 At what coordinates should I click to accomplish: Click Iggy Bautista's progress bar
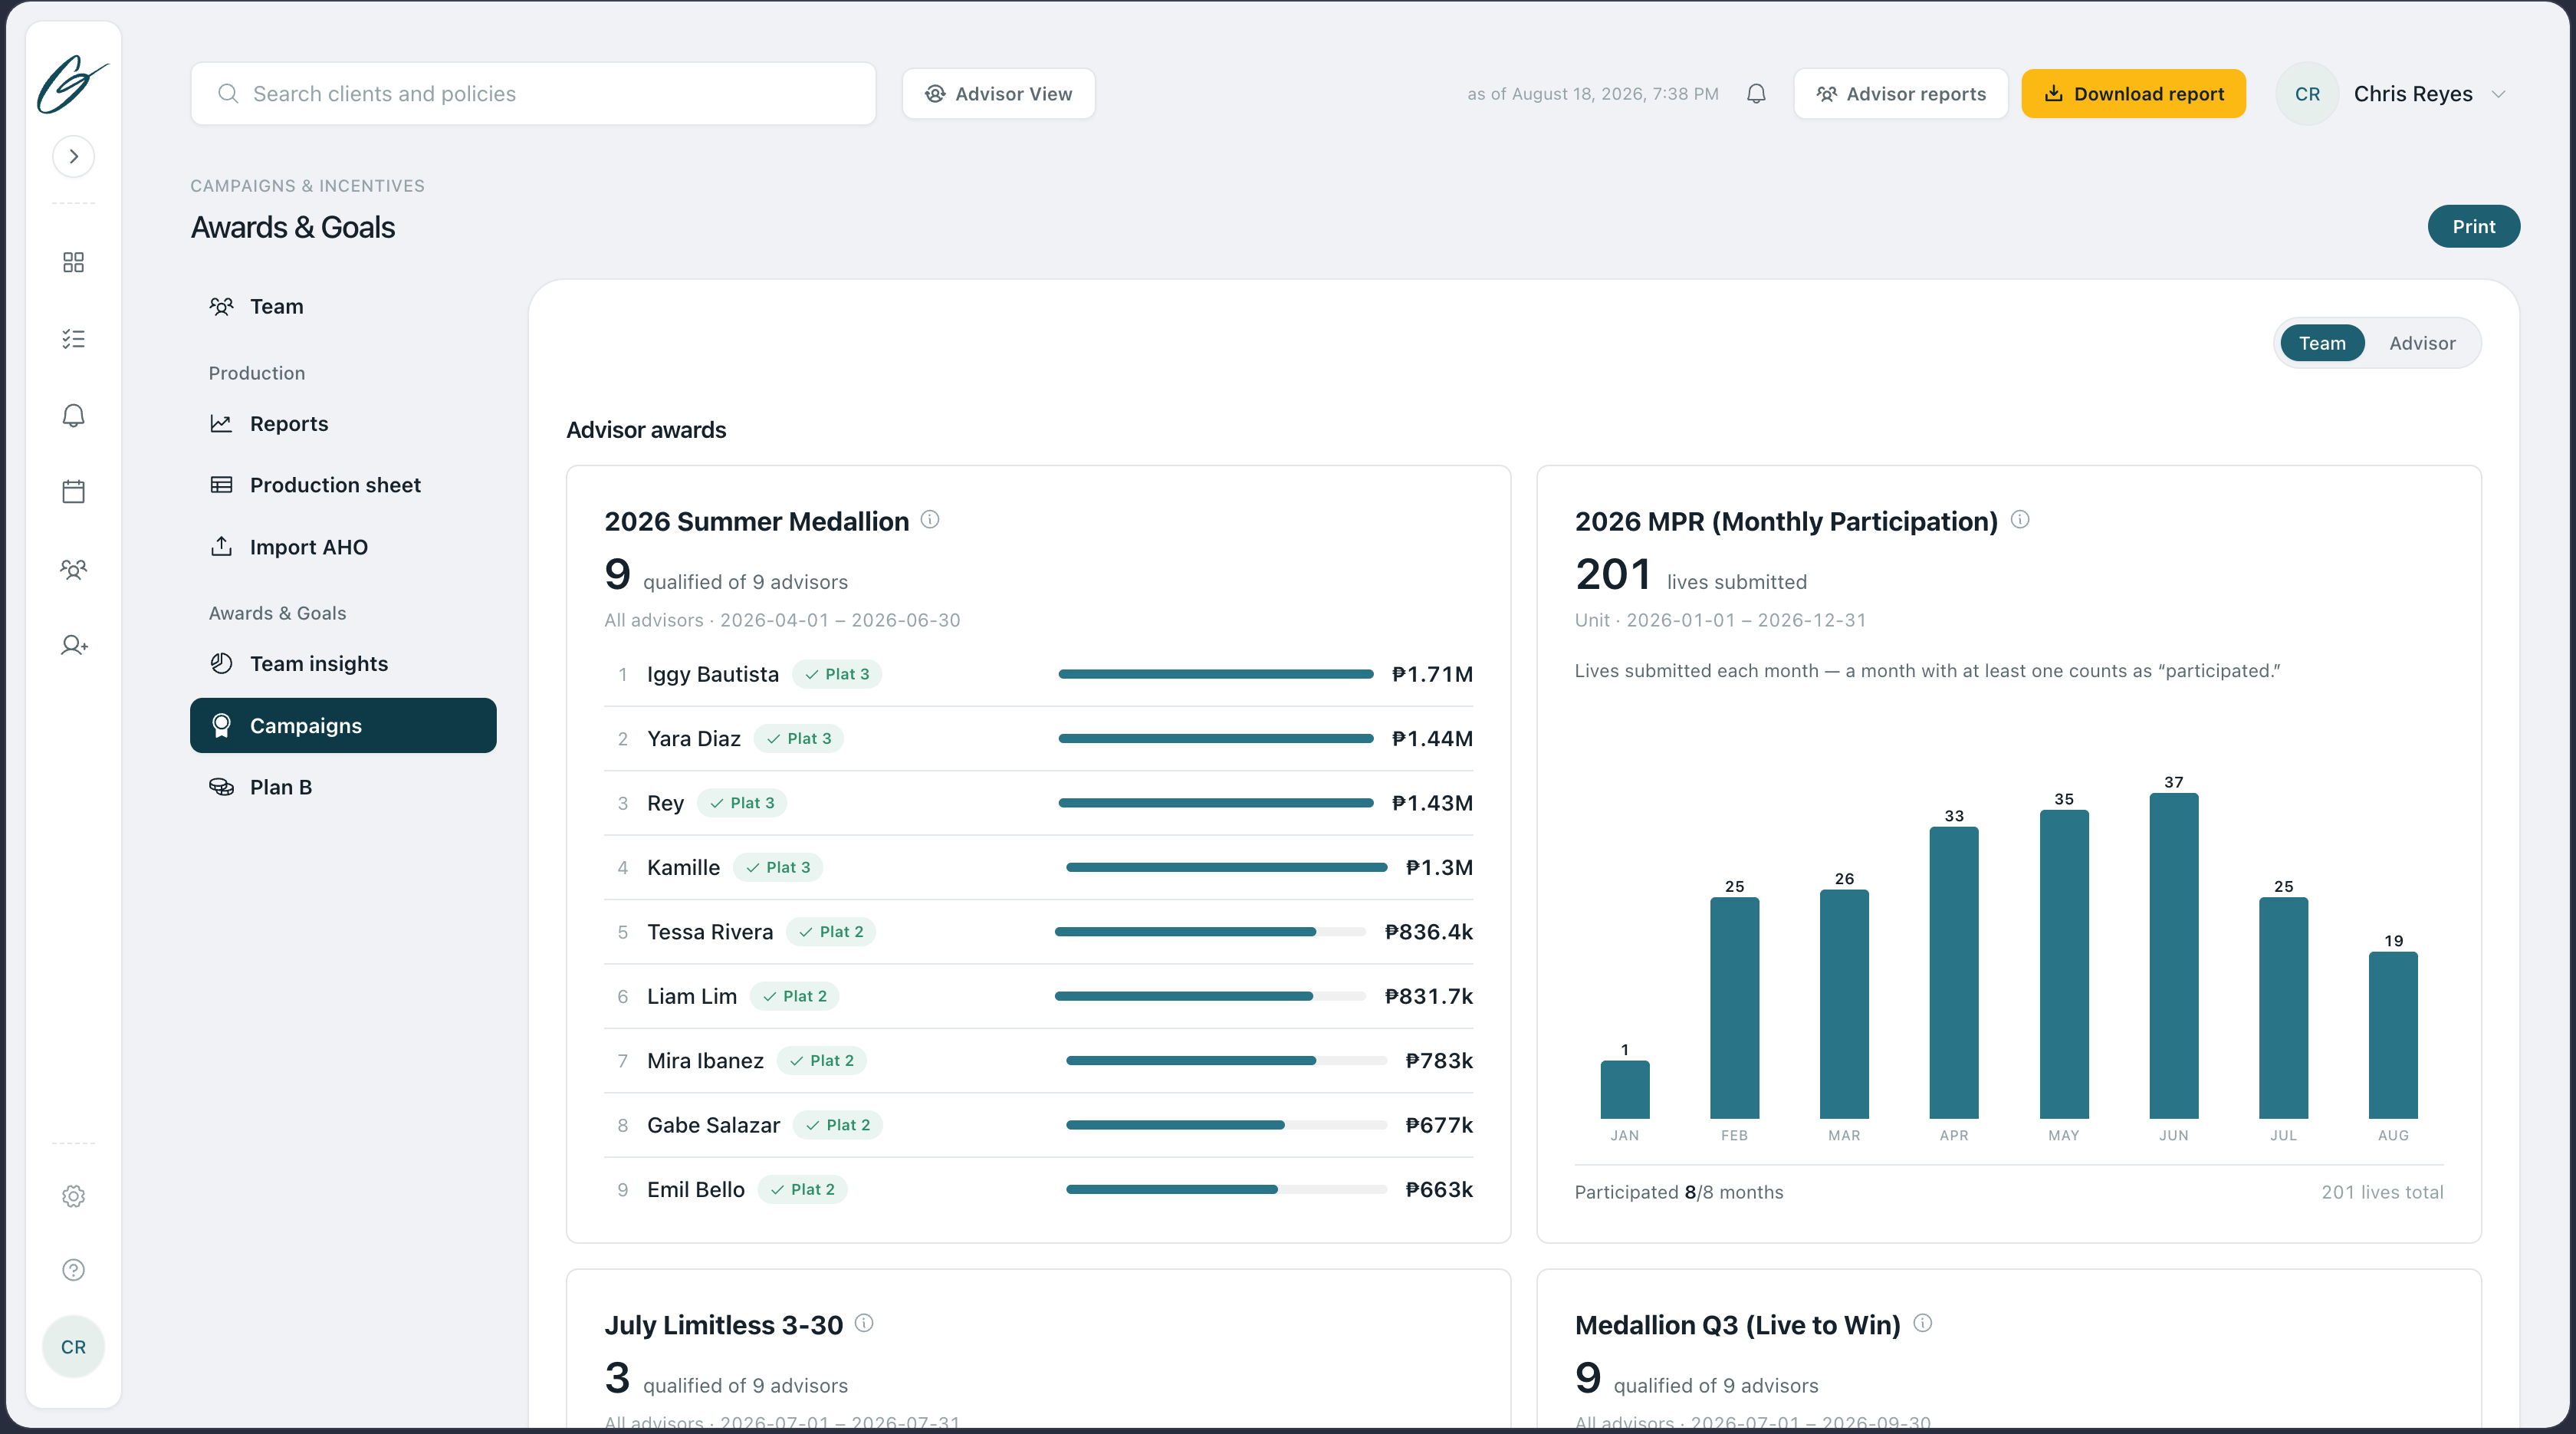(x=1216, y=674)
